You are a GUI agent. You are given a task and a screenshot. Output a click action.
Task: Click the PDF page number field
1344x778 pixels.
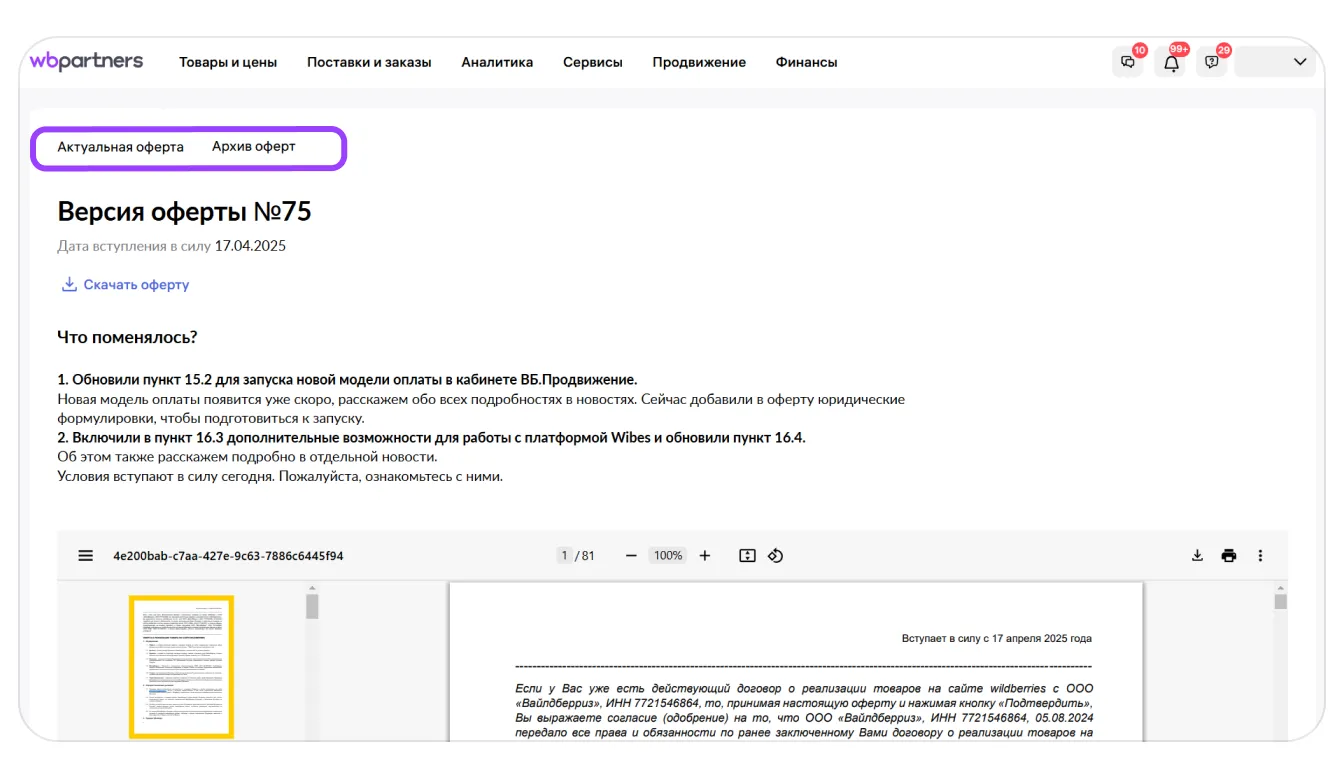click(564, 556)
